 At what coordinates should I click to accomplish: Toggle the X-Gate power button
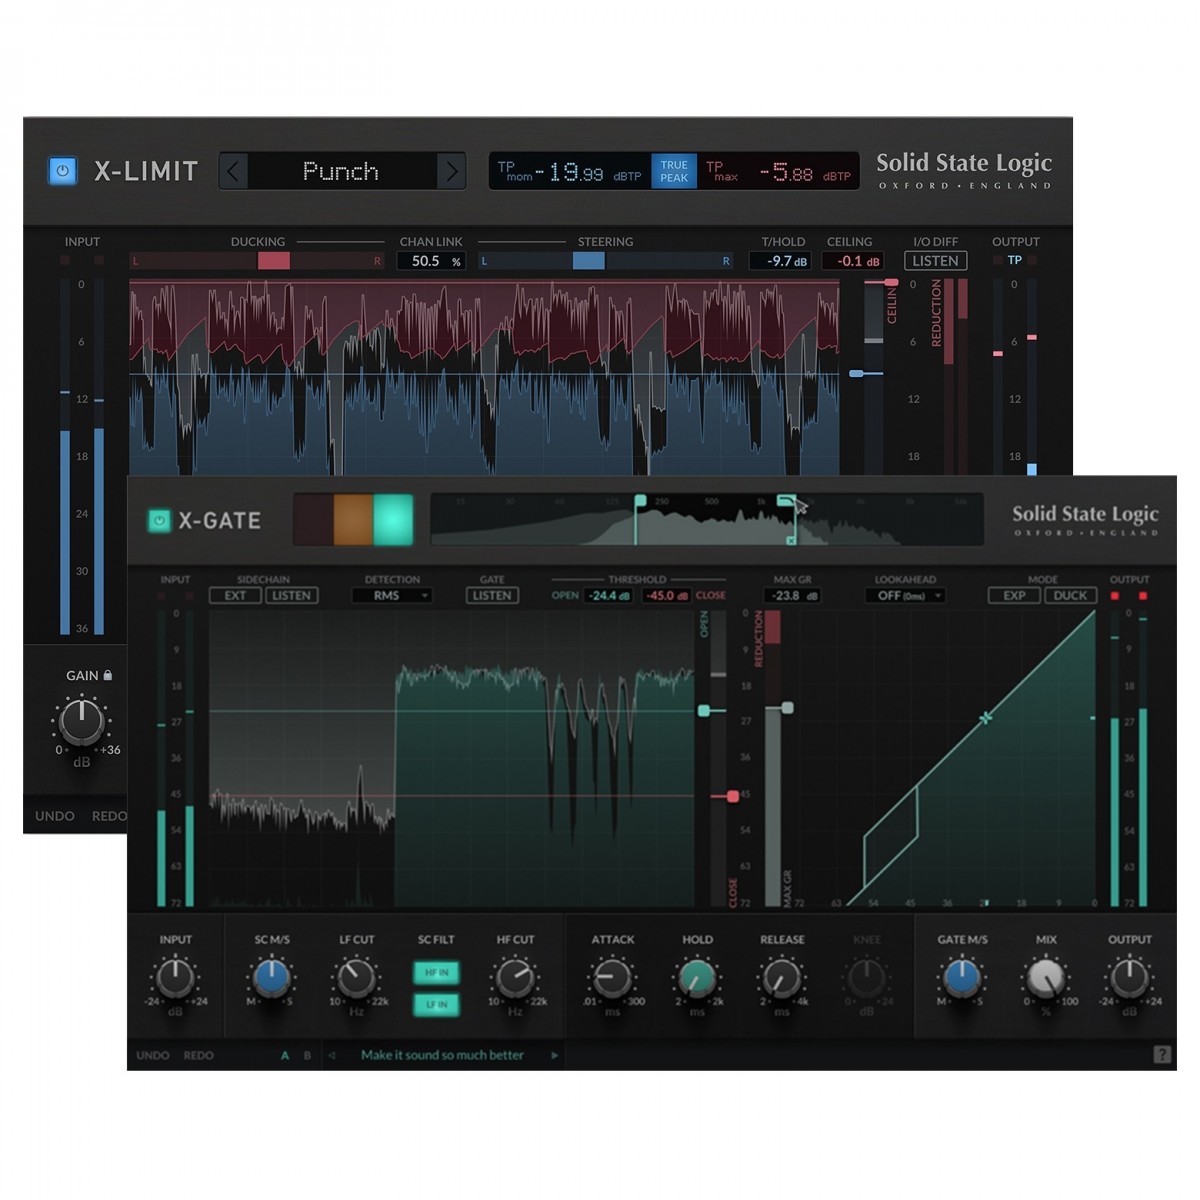[159, 521]
